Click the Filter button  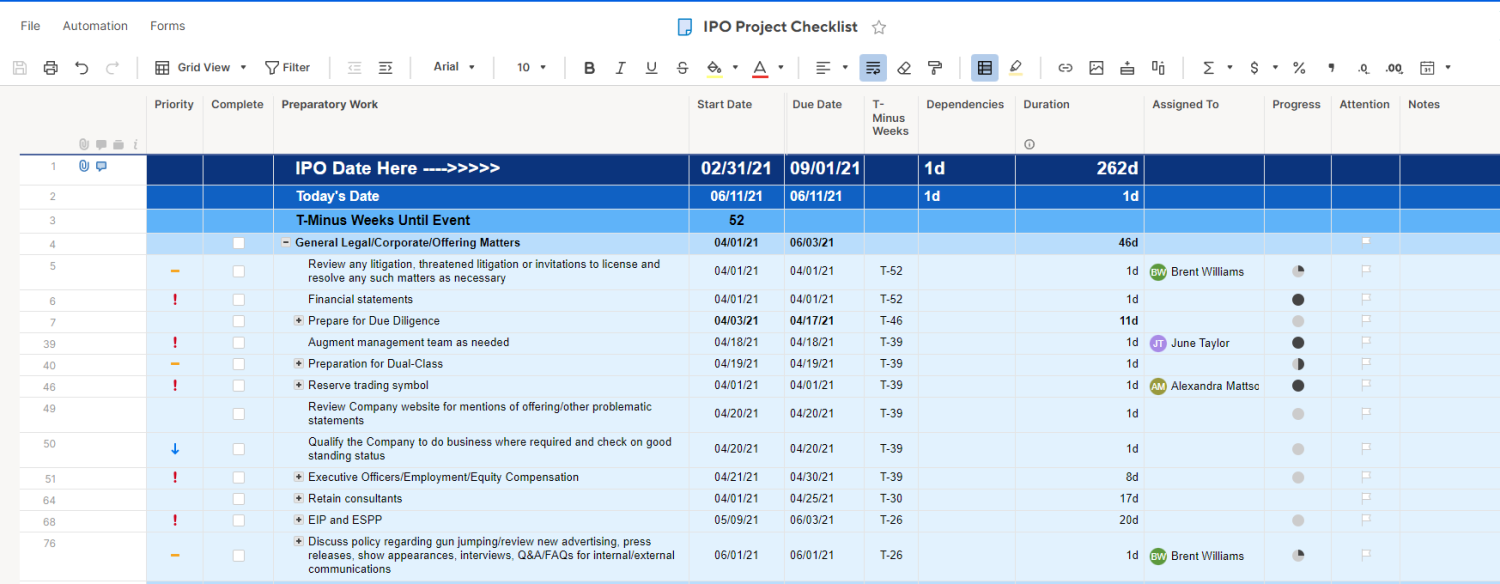coord(287,68)
